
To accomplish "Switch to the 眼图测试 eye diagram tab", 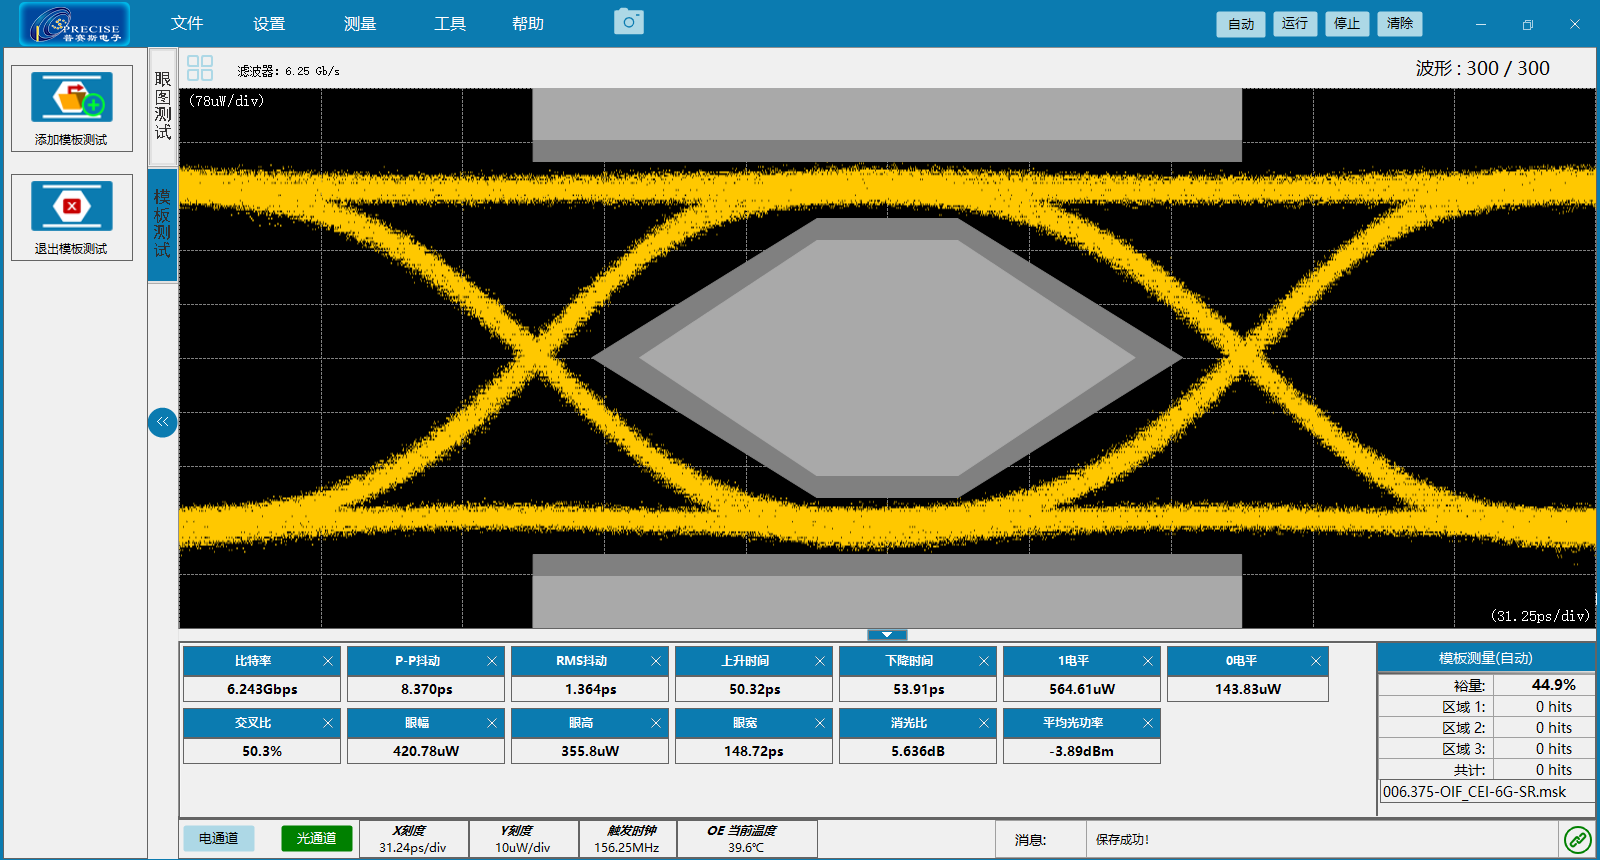I will pyautogui.click(x=162, y=106).
